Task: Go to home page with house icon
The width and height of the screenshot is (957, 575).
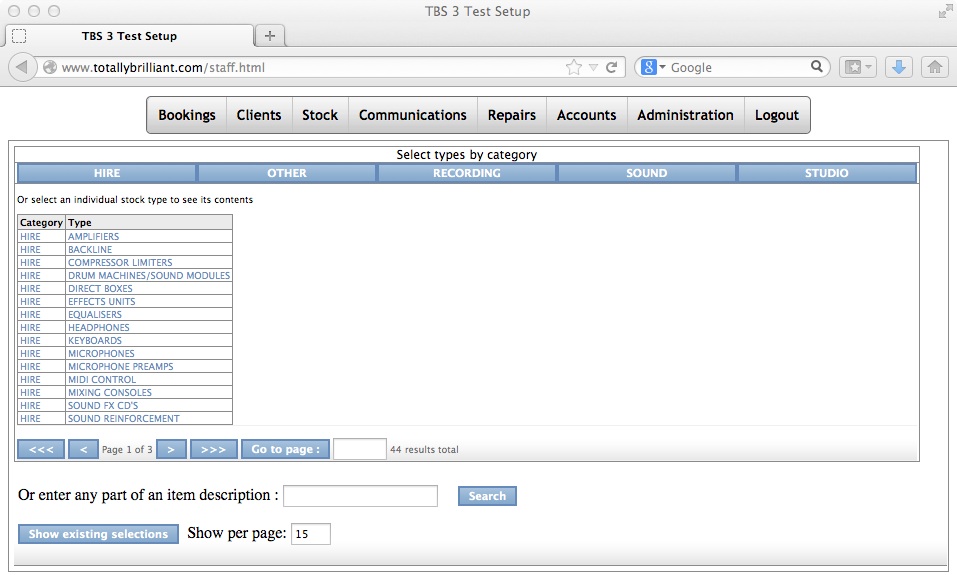Action: click(934, 67)
